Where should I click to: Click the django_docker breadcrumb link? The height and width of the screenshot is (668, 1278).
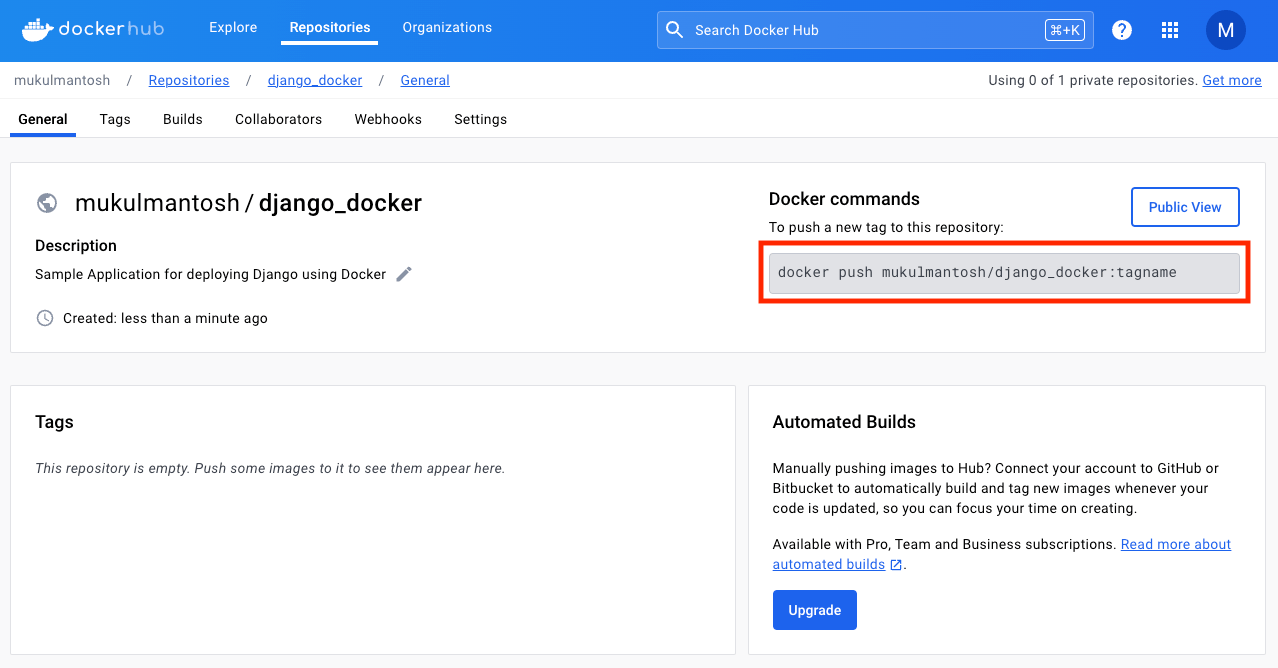click(315, 80)
